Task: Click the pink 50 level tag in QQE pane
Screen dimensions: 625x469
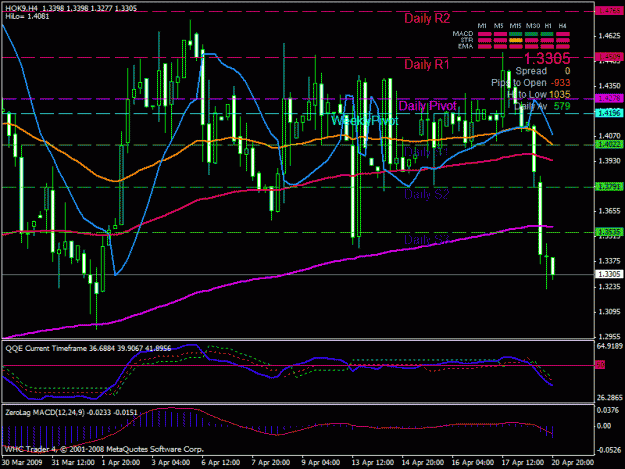Action: pyautogui.click(x=600, y=365)
